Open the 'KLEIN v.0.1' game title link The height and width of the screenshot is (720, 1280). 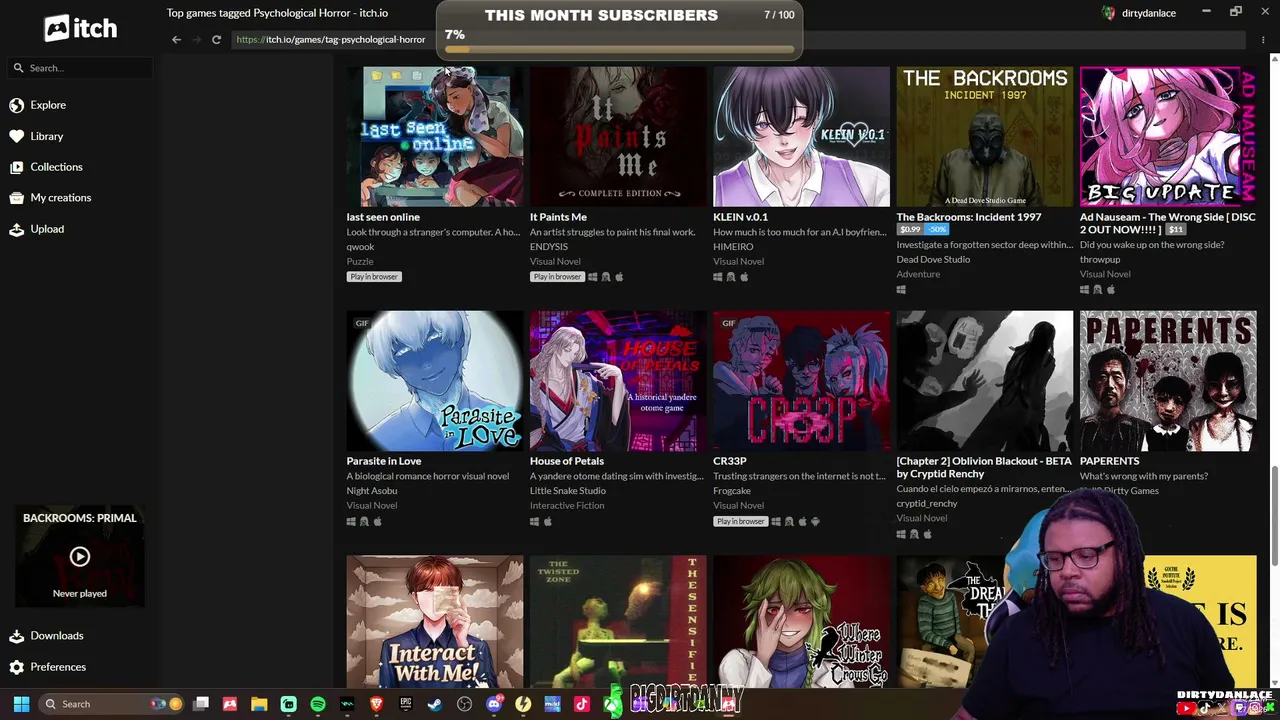741,217
